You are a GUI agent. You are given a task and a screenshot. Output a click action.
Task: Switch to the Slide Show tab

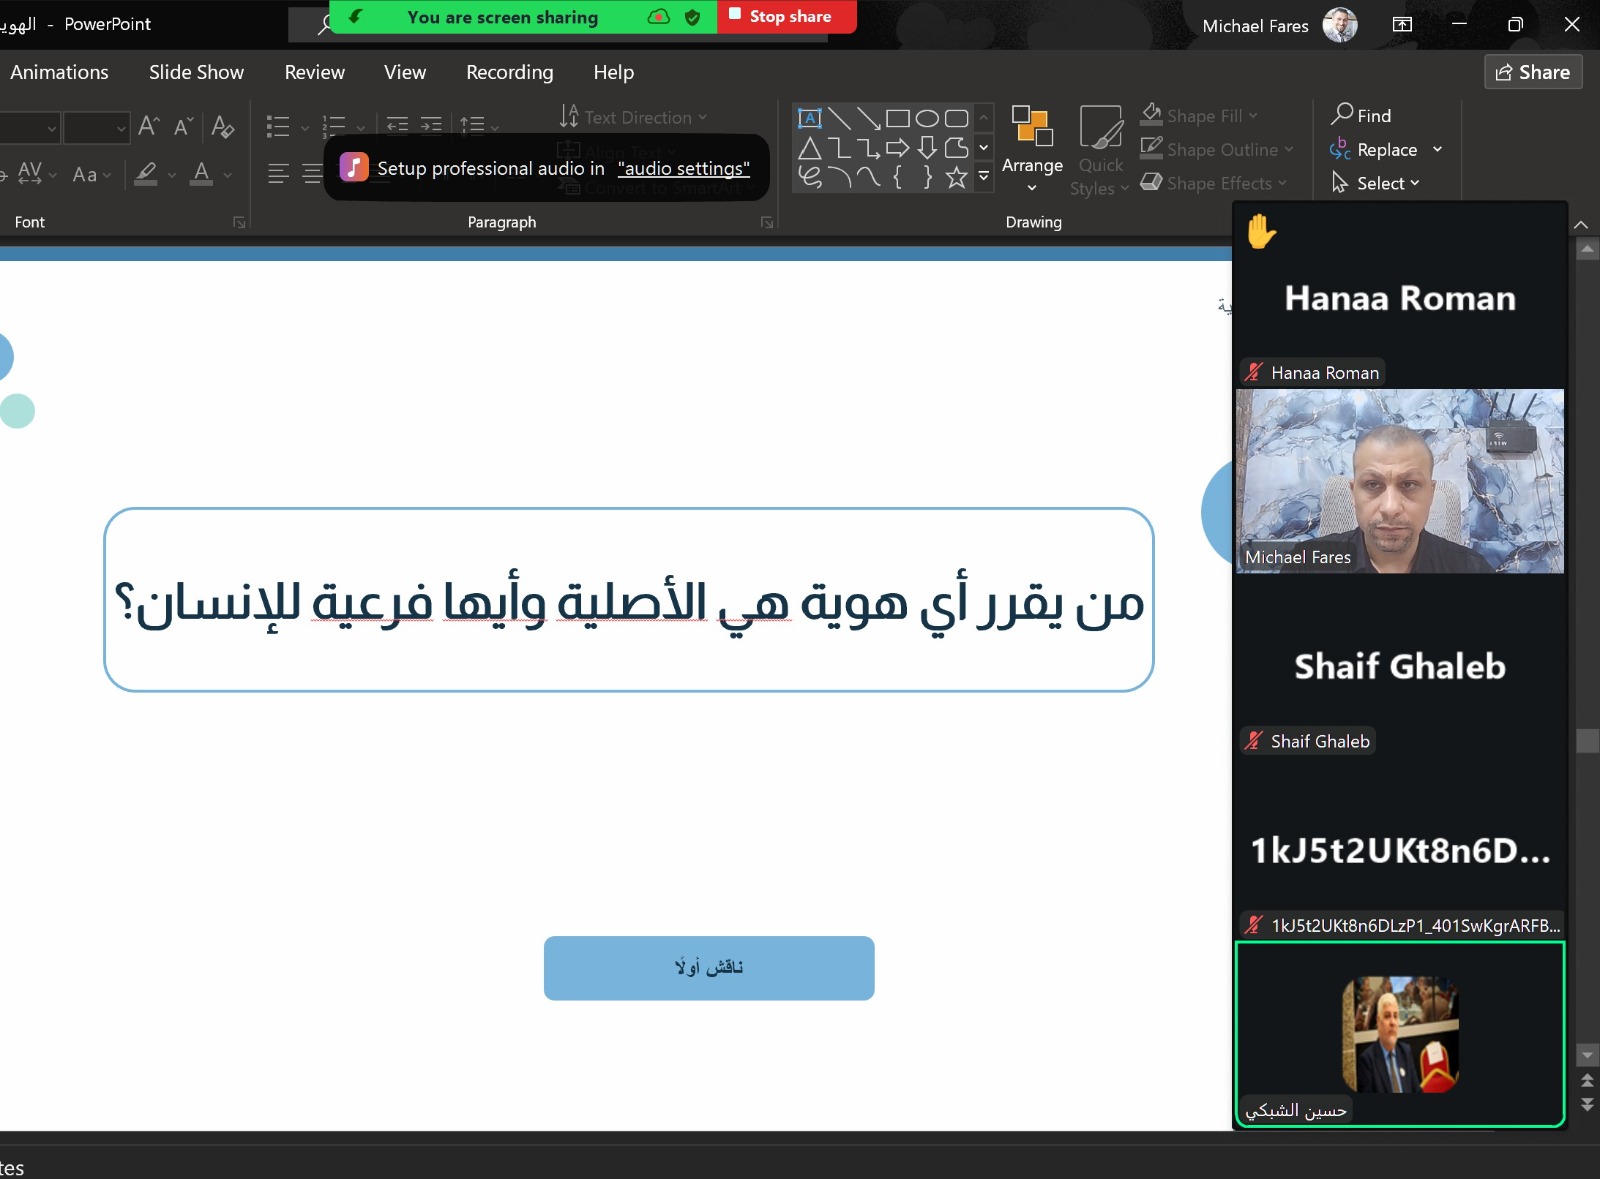(x=196, y=72)
